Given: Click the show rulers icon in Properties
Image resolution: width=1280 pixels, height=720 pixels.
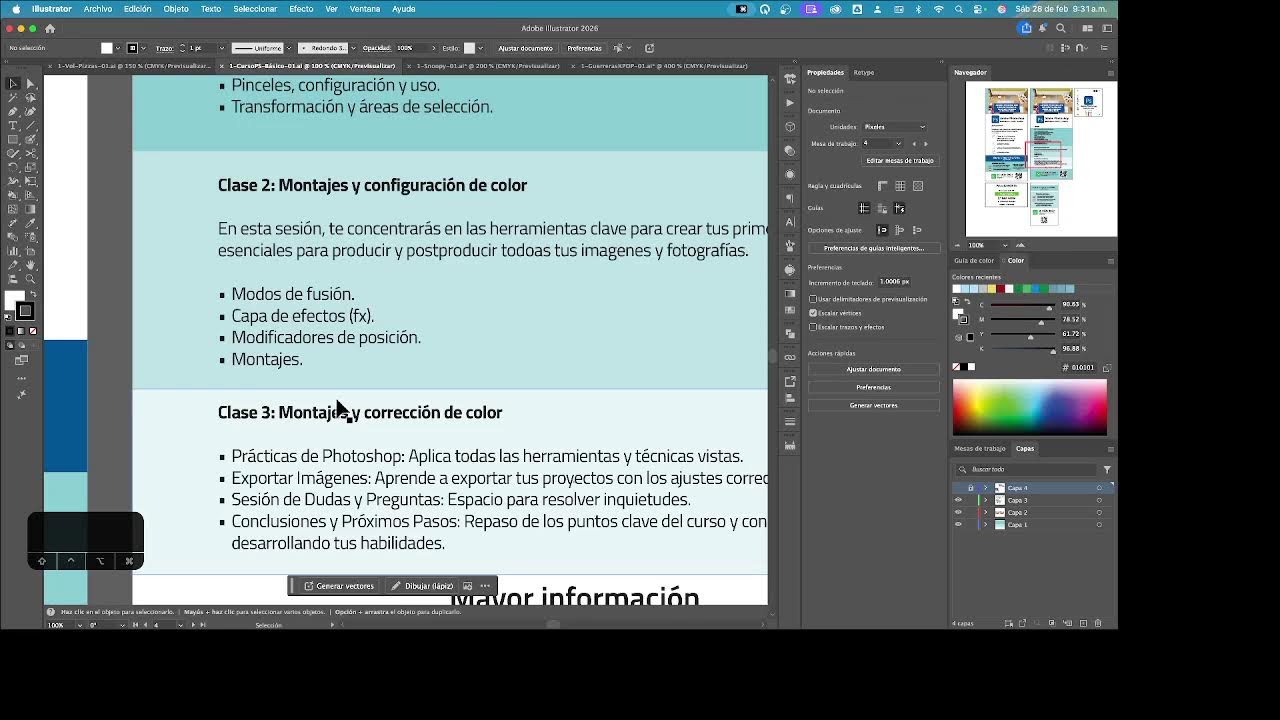Looking at the screenshot, I should pyautogui.click(x=883, y=186).
